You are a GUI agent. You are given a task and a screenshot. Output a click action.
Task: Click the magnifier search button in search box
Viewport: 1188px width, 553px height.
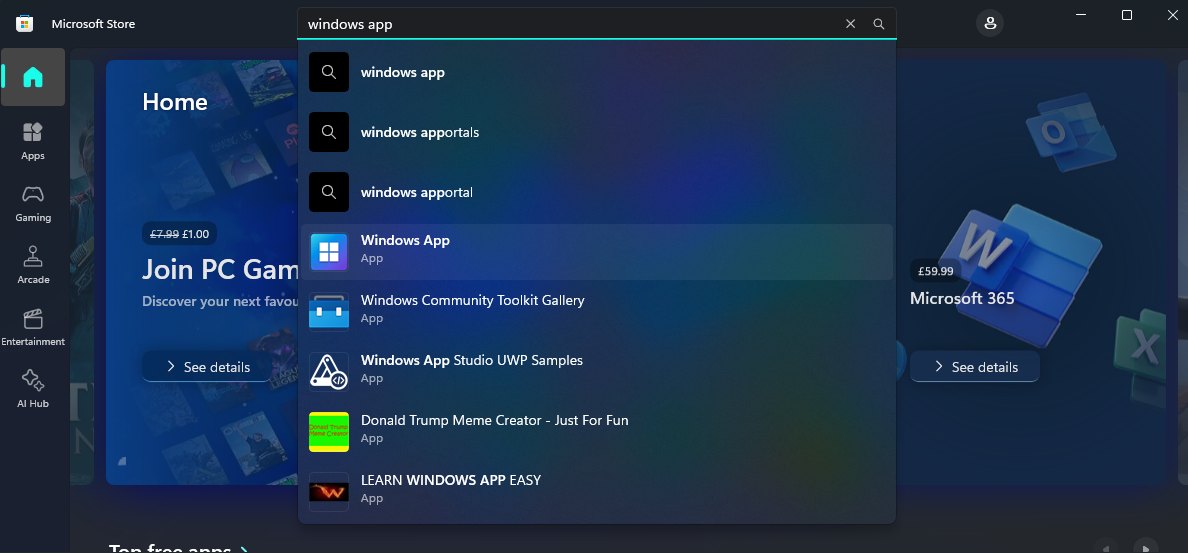coord(879,24)
